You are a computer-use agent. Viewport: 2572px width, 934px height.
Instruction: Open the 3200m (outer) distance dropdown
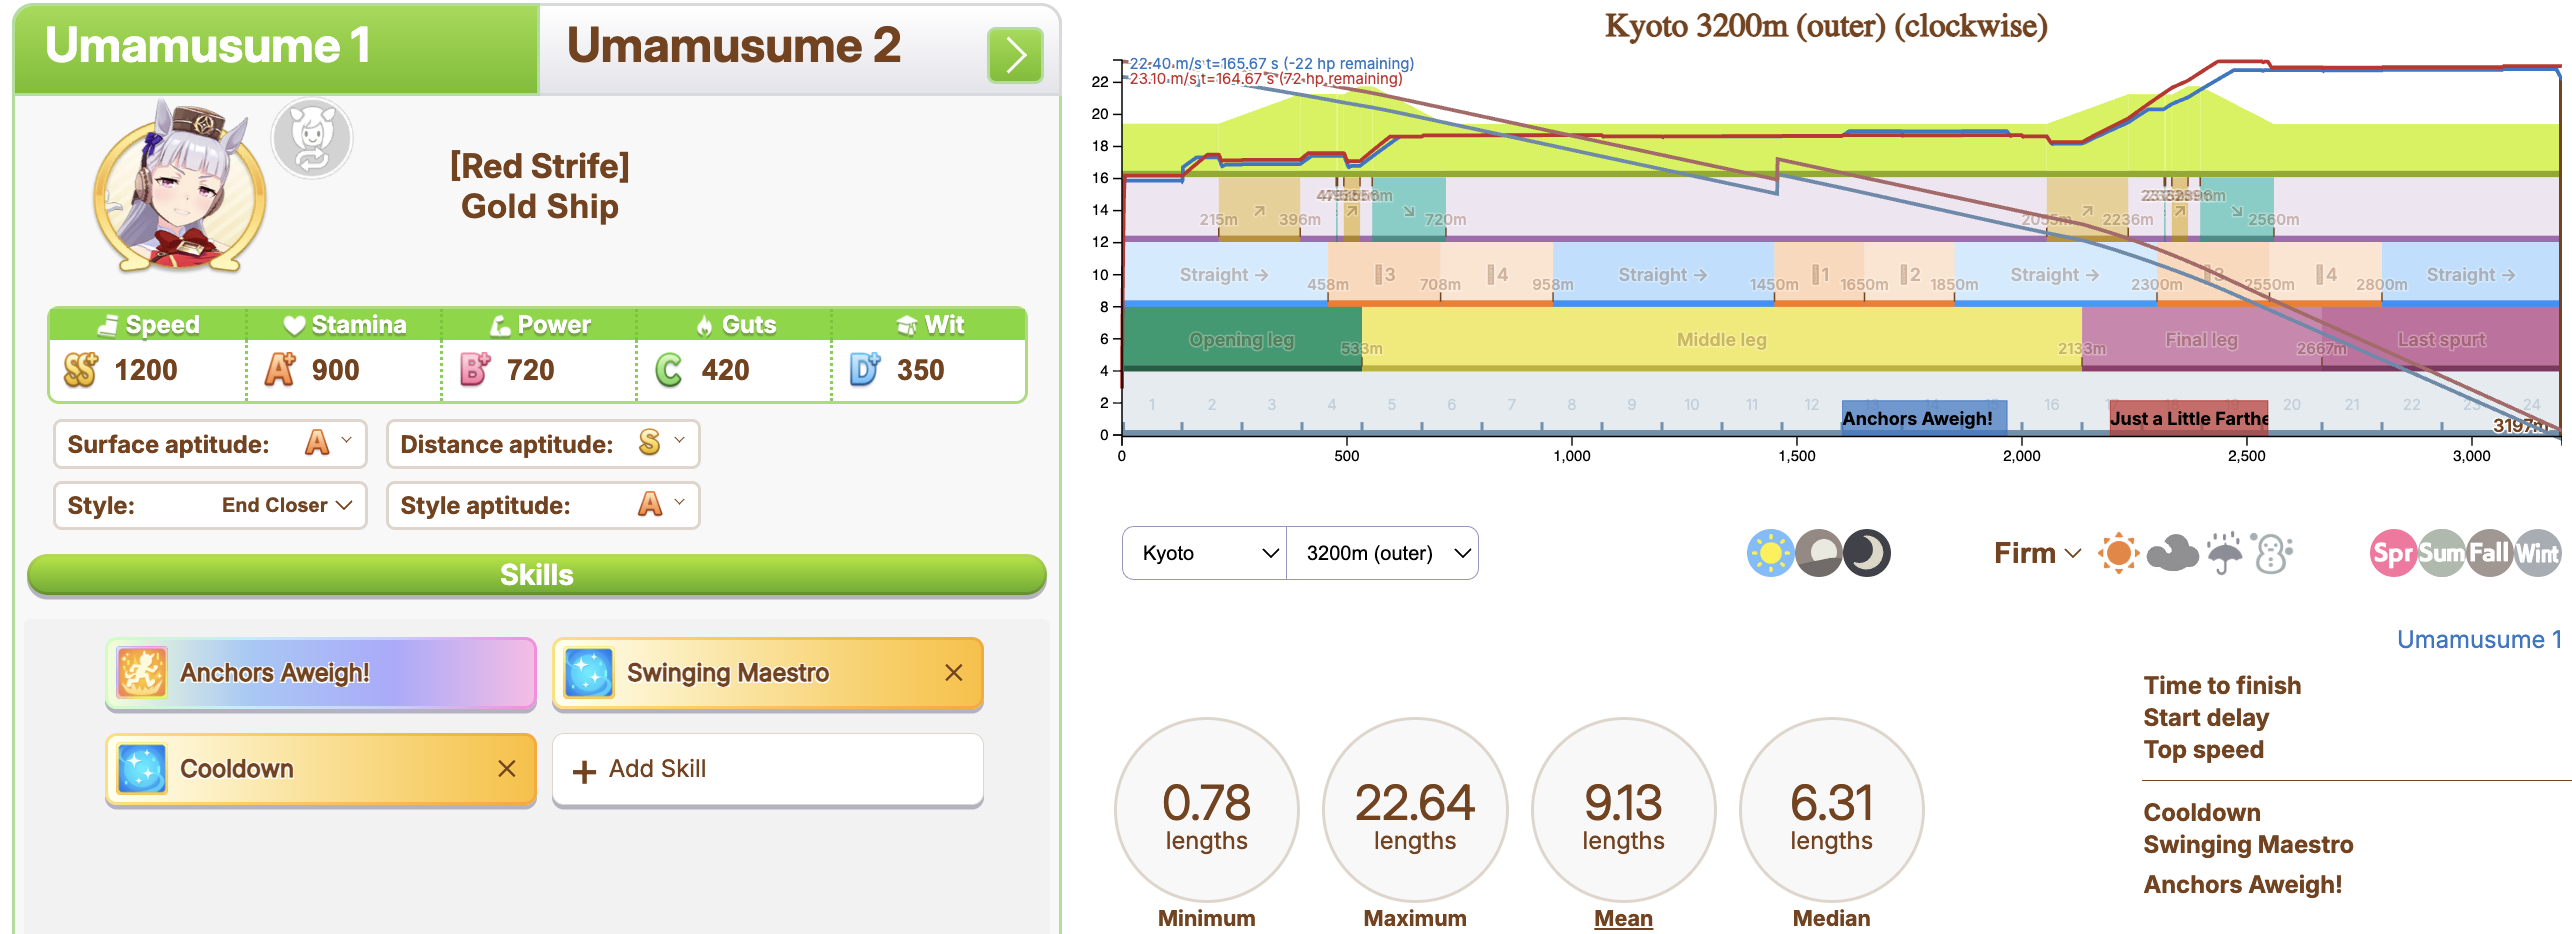(1382, 553)
